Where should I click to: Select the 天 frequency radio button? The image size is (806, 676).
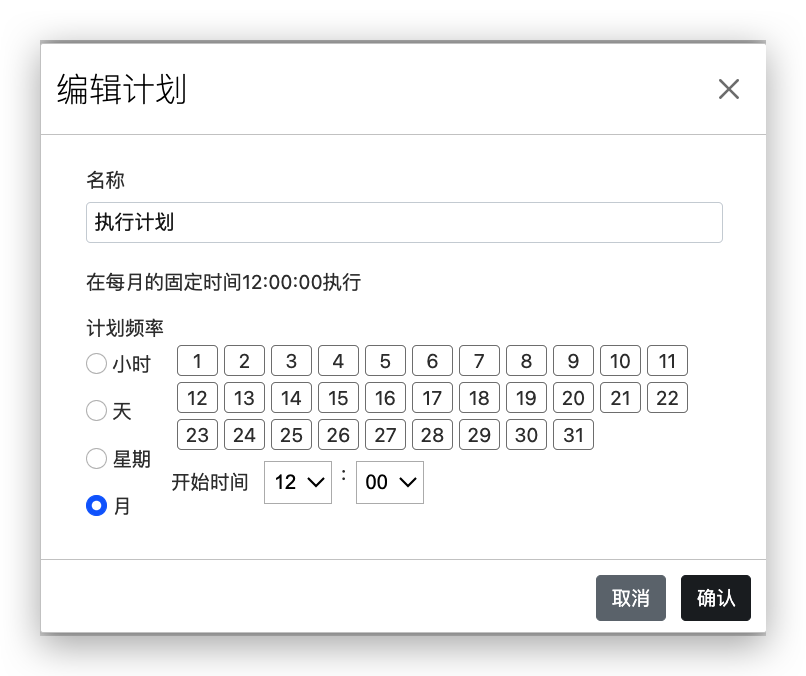(x=96, y=411)
